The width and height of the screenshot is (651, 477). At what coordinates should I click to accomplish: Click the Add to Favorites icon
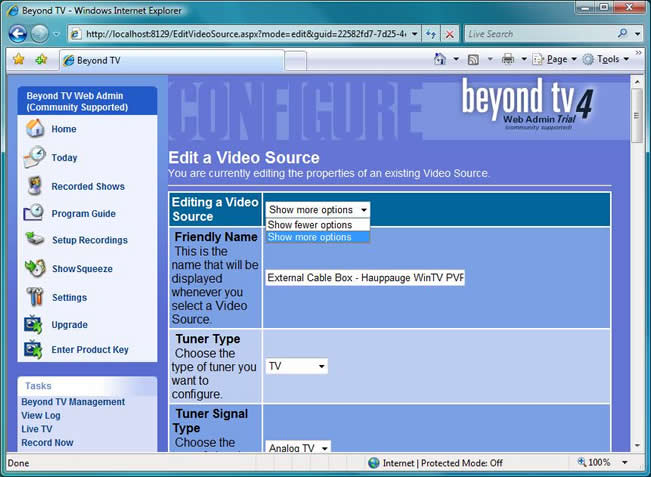point(41,59)
